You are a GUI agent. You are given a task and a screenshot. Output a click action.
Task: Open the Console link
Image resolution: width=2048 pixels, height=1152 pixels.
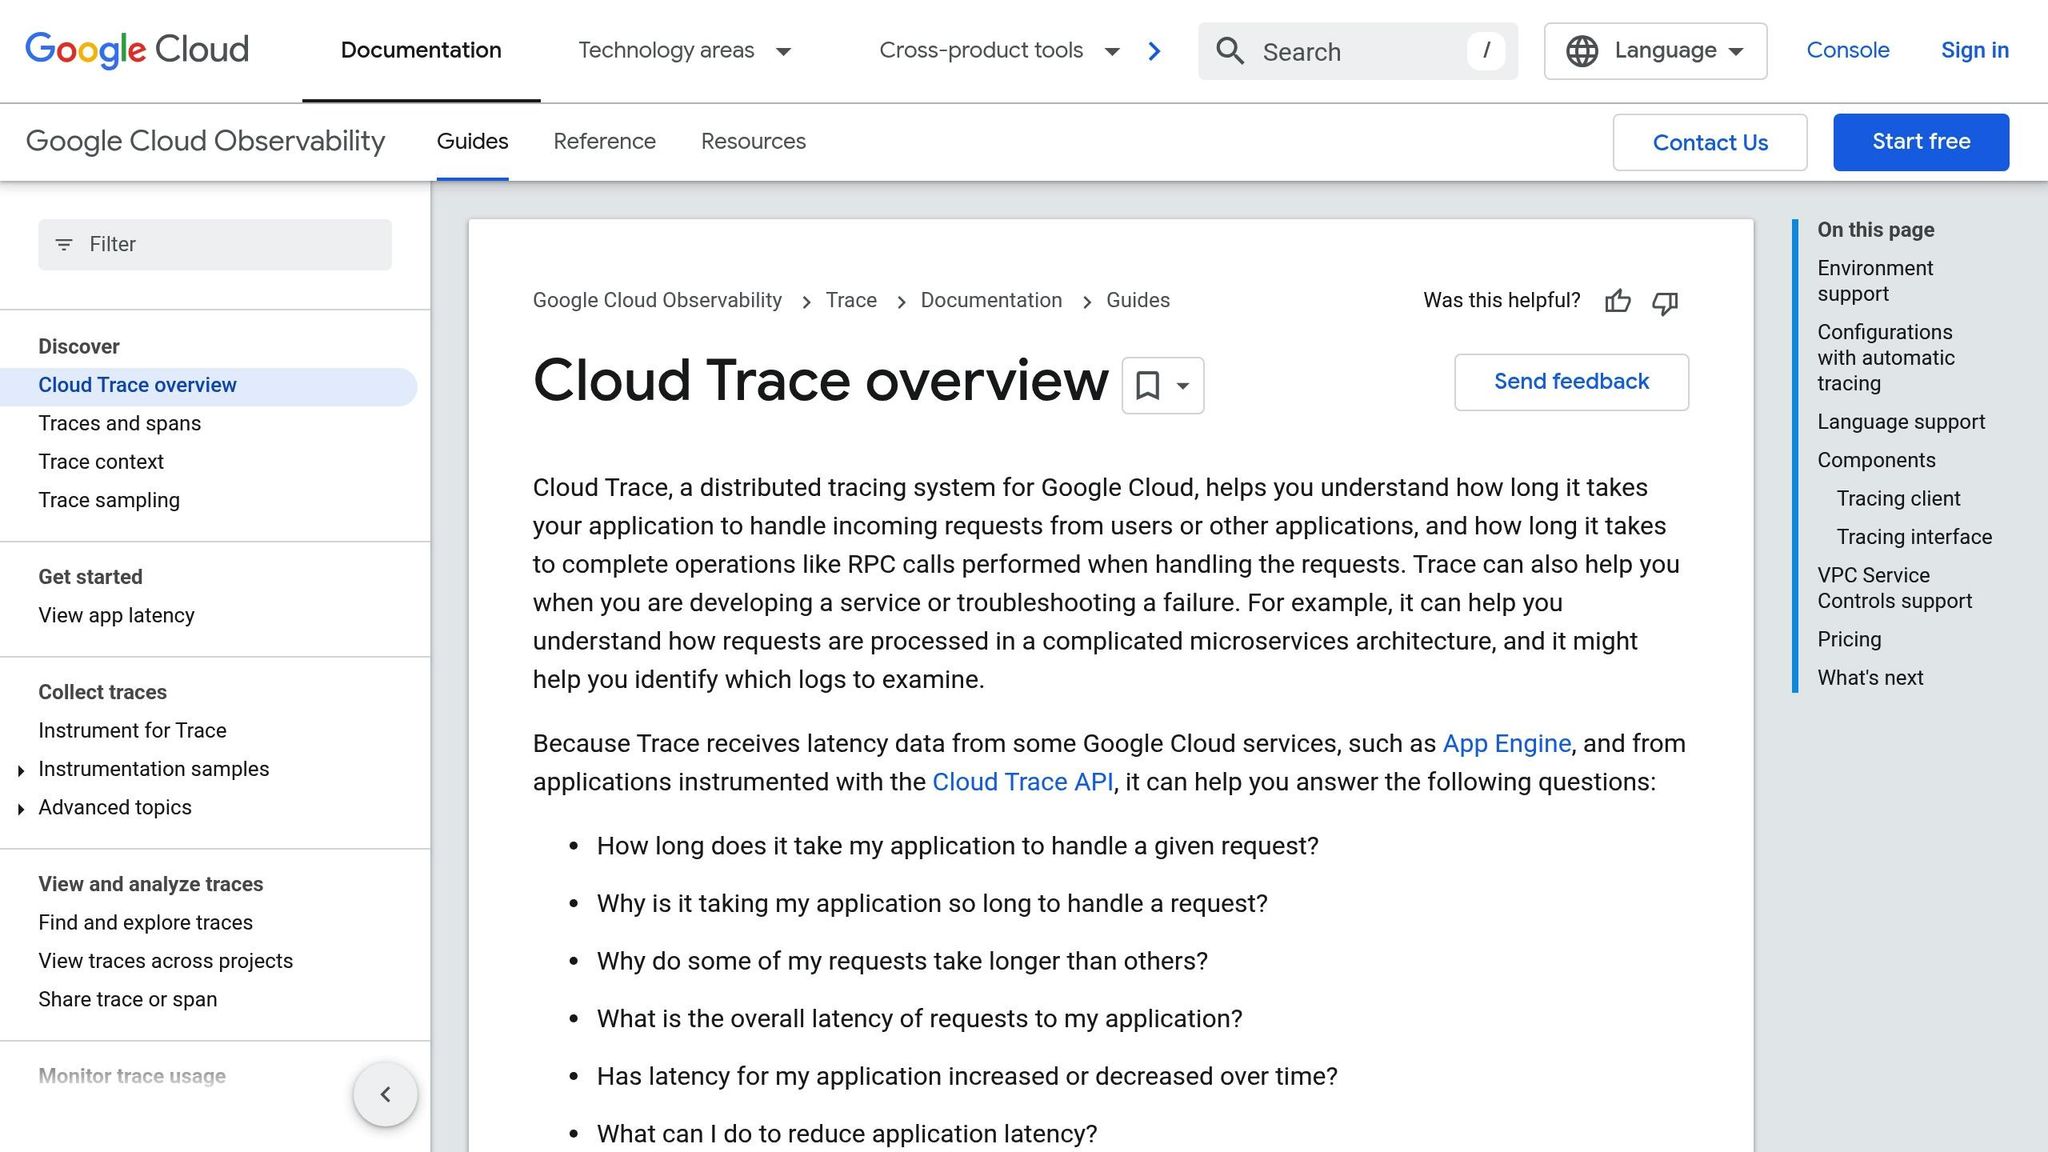(1848, 51)
